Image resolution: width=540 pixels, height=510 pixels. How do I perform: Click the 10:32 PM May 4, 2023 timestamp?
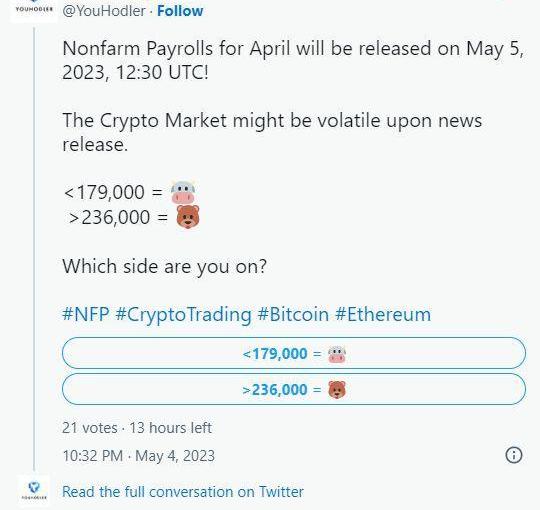pyautogui.click(x=138, y=456)
